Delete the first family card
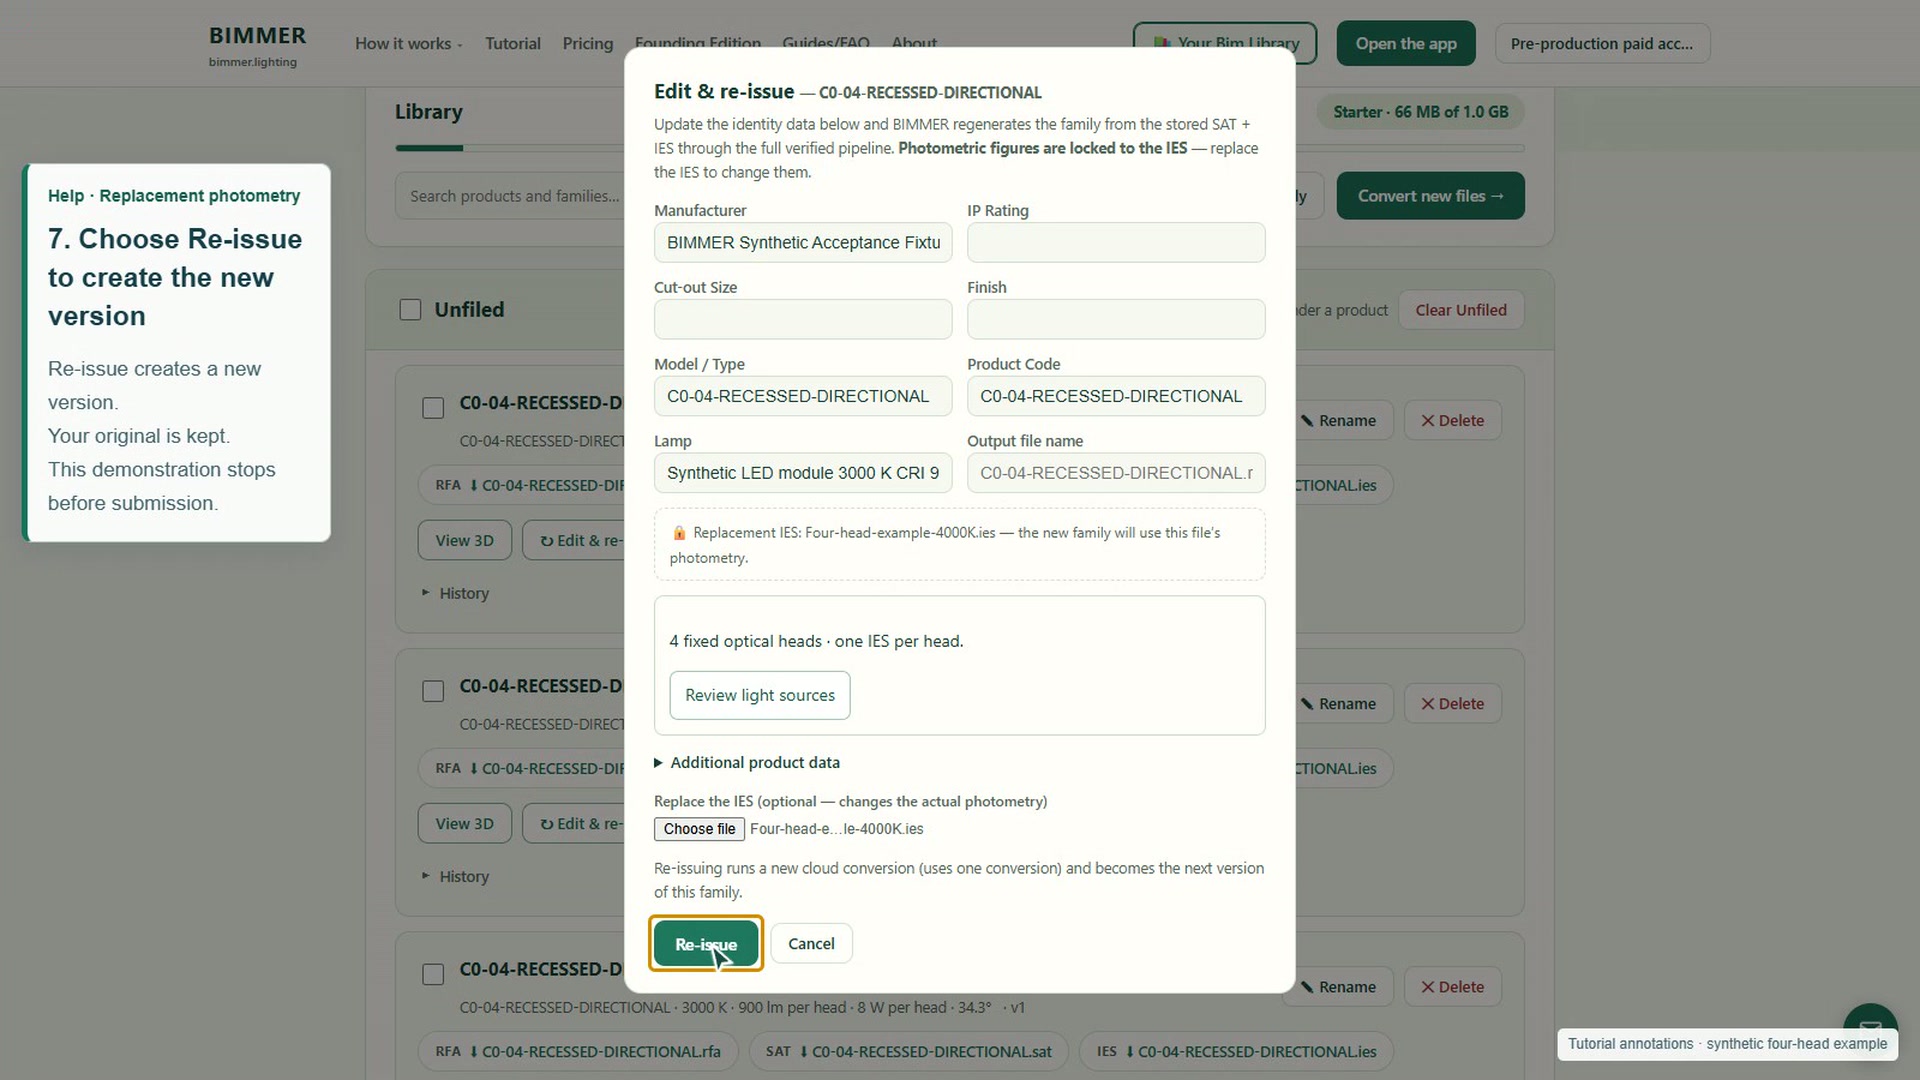The width and height of the screenshot is (1920, 1080). tap(1452, 421)
